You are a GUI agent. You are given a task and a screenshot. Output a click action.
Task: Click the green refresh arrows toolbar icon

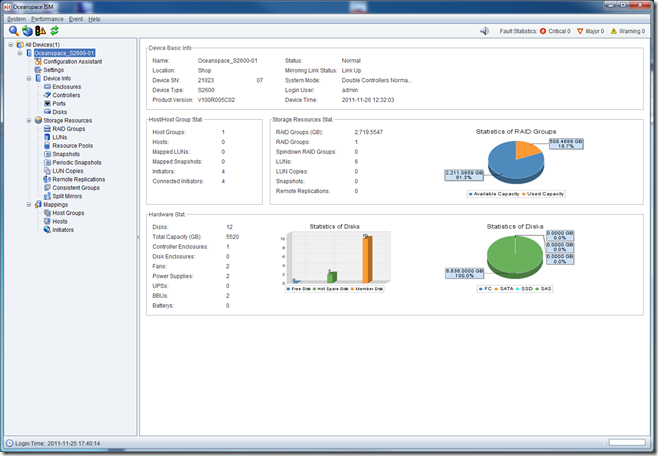click(52, 32)
